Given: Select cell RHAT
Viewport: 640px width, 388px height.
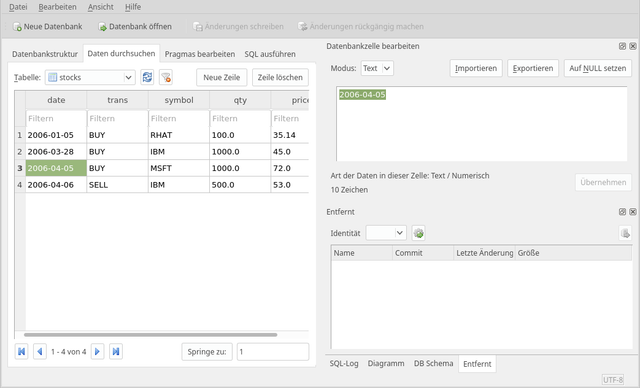Looking at the screenshot, I should point(179,135).
